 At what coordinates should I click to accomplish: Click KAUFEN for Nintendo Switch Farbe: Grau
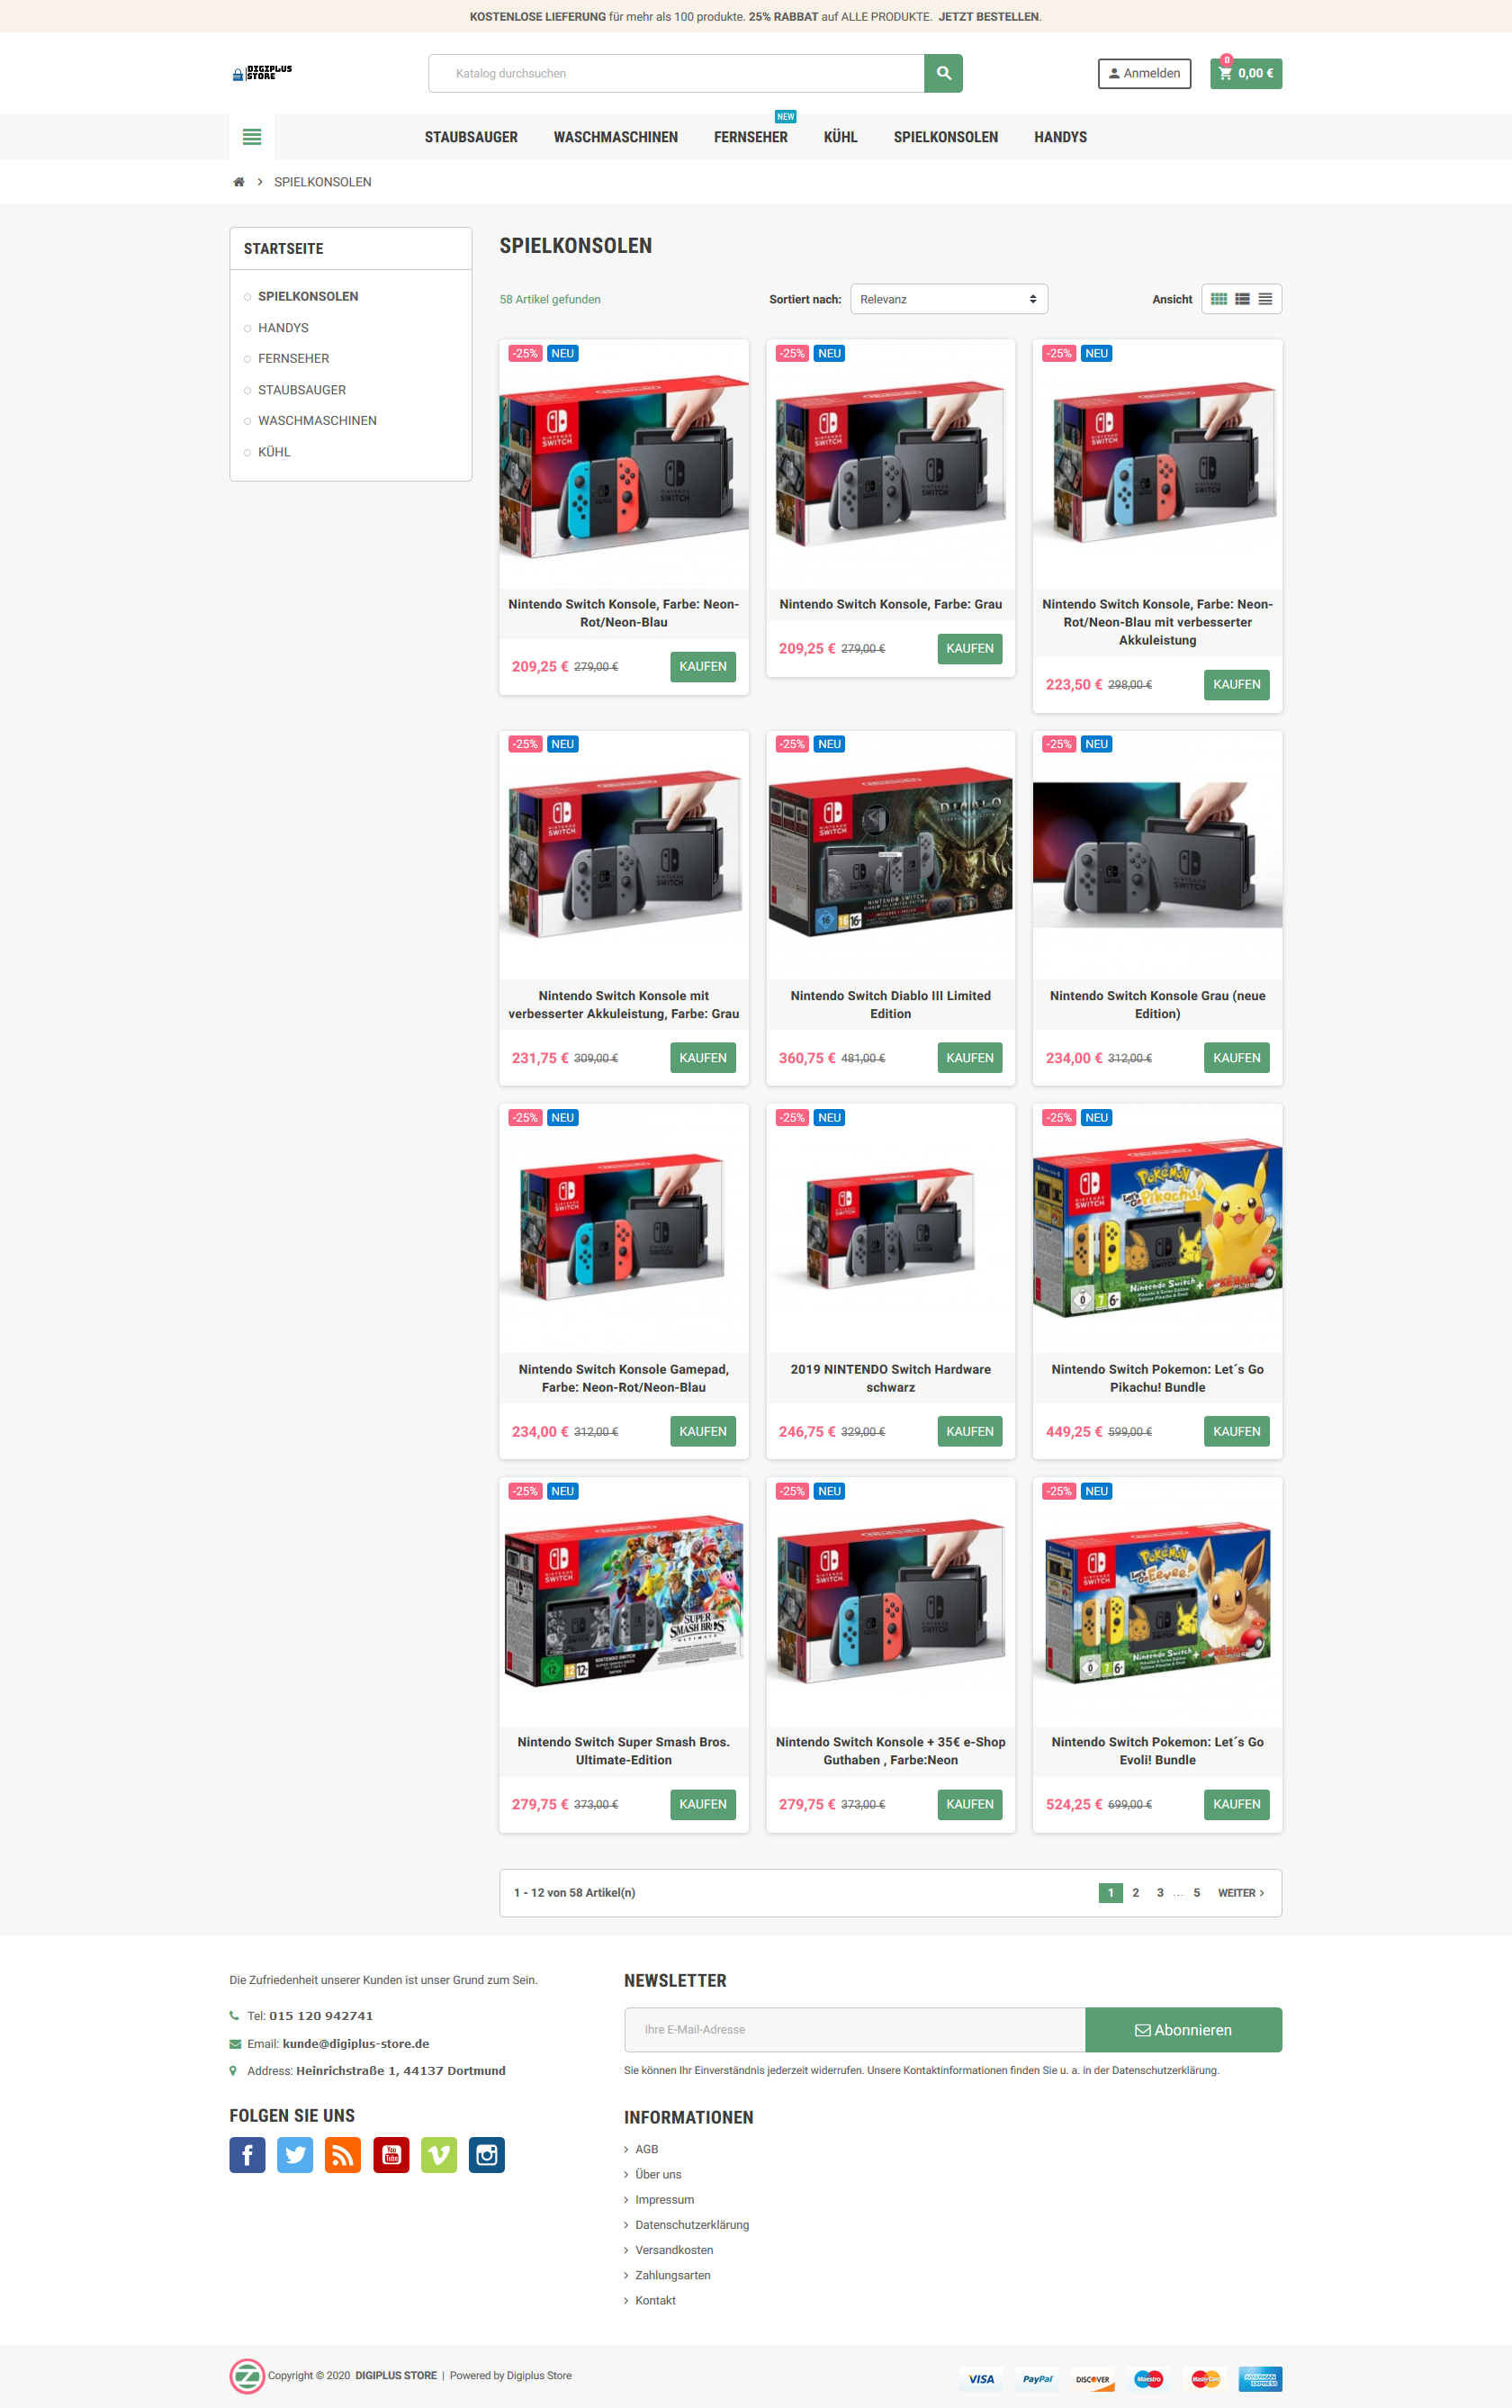tap(969, 649)
